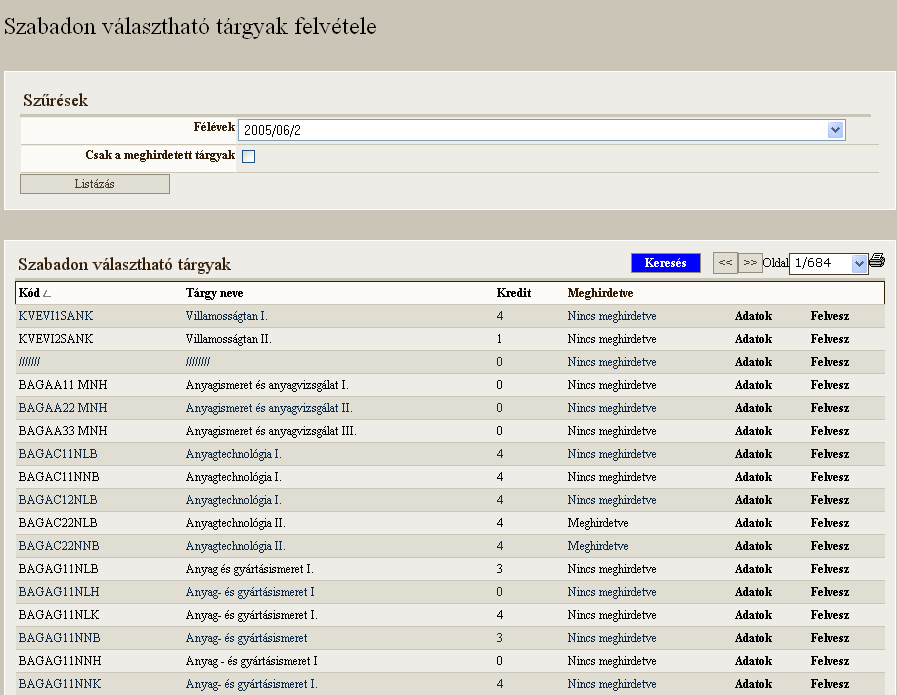Click Felvesz for BAGAG11NNB row

click(x=829, y=638)
